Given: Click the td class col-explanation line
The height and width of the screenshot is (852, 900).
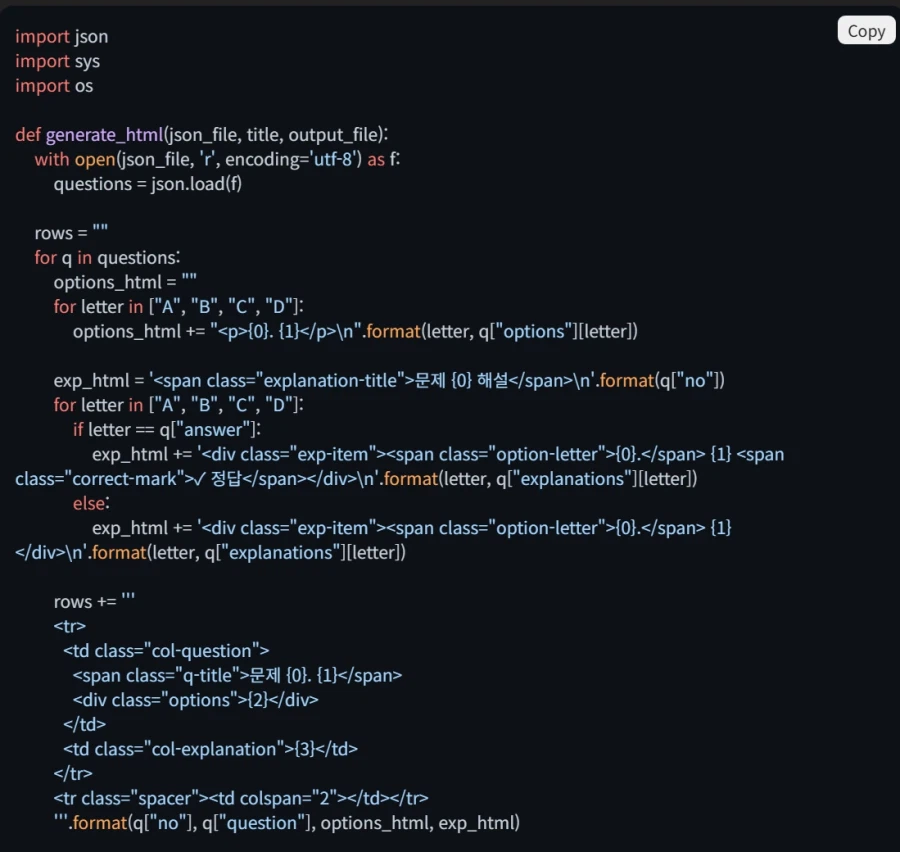Looking at the screenshot, I should pyautogui.click(x=210, y=749).
